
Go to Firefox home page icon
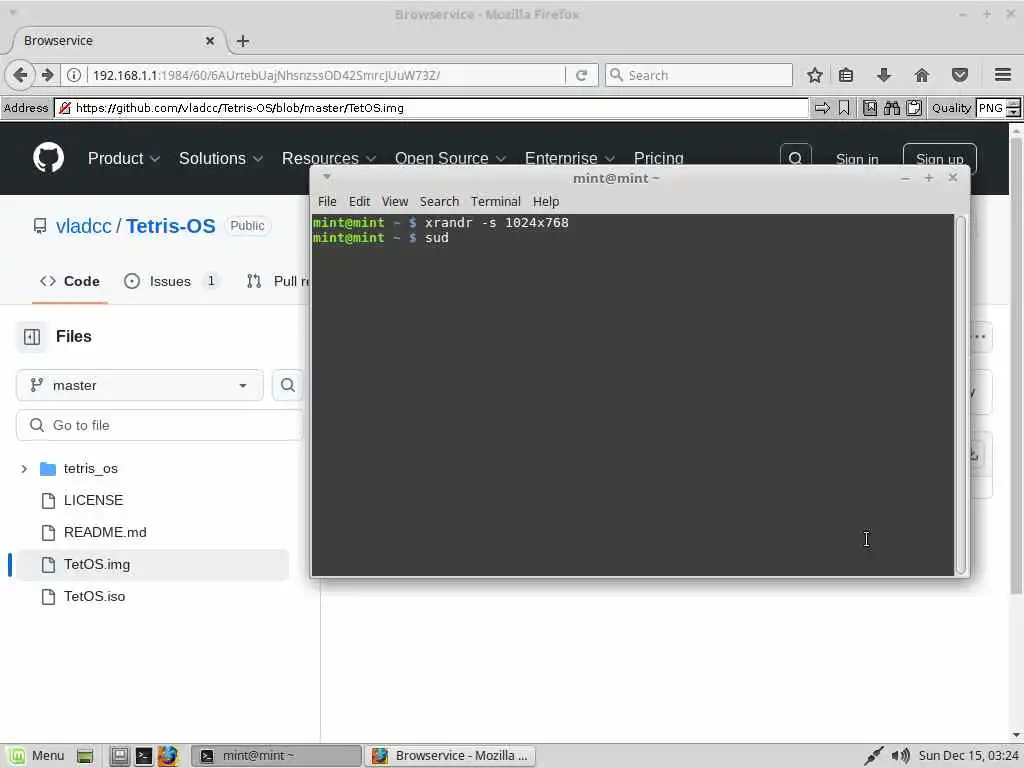point(921,75)
